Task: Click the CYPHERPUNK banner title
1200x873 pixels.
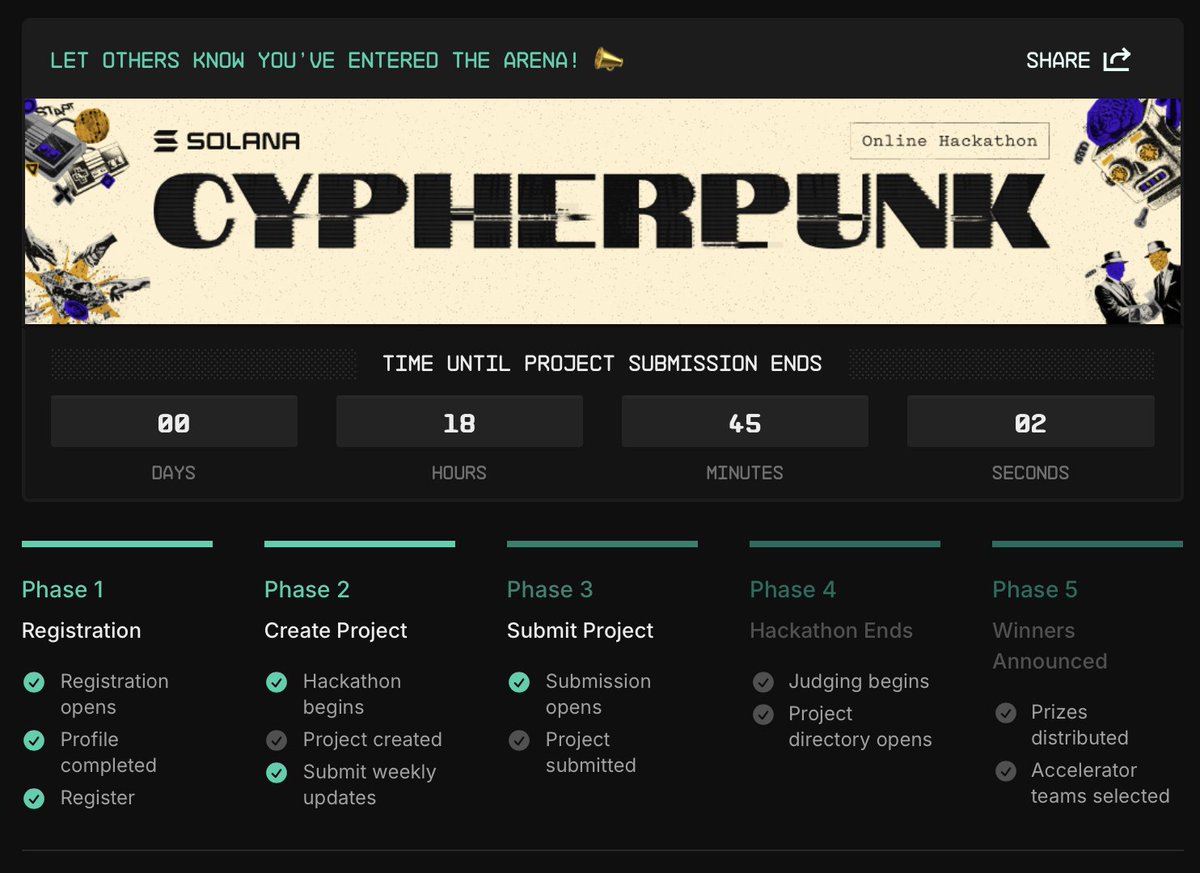Action: coord(601,210)
